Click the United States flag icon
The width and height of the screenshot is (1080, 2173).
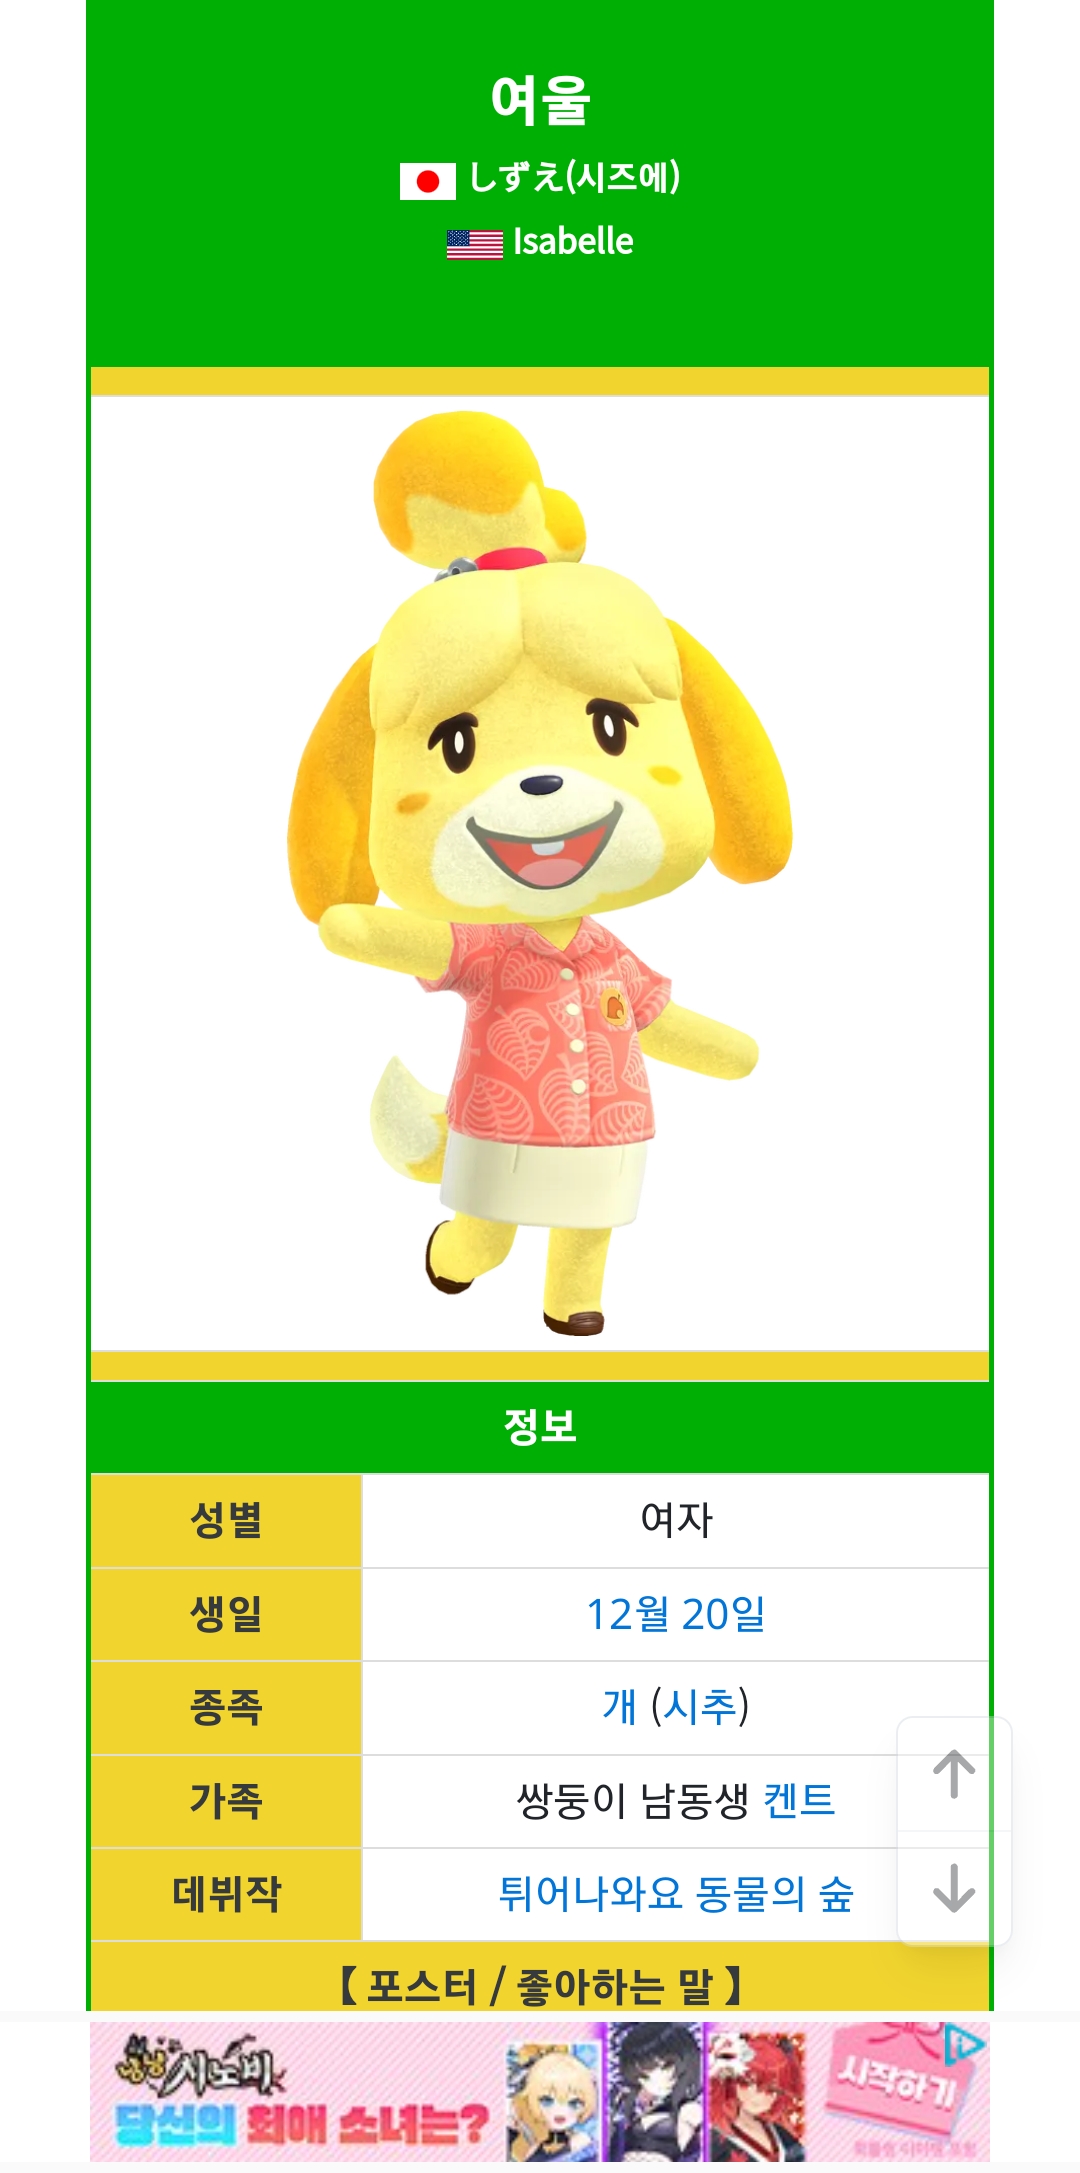[475, 244]
